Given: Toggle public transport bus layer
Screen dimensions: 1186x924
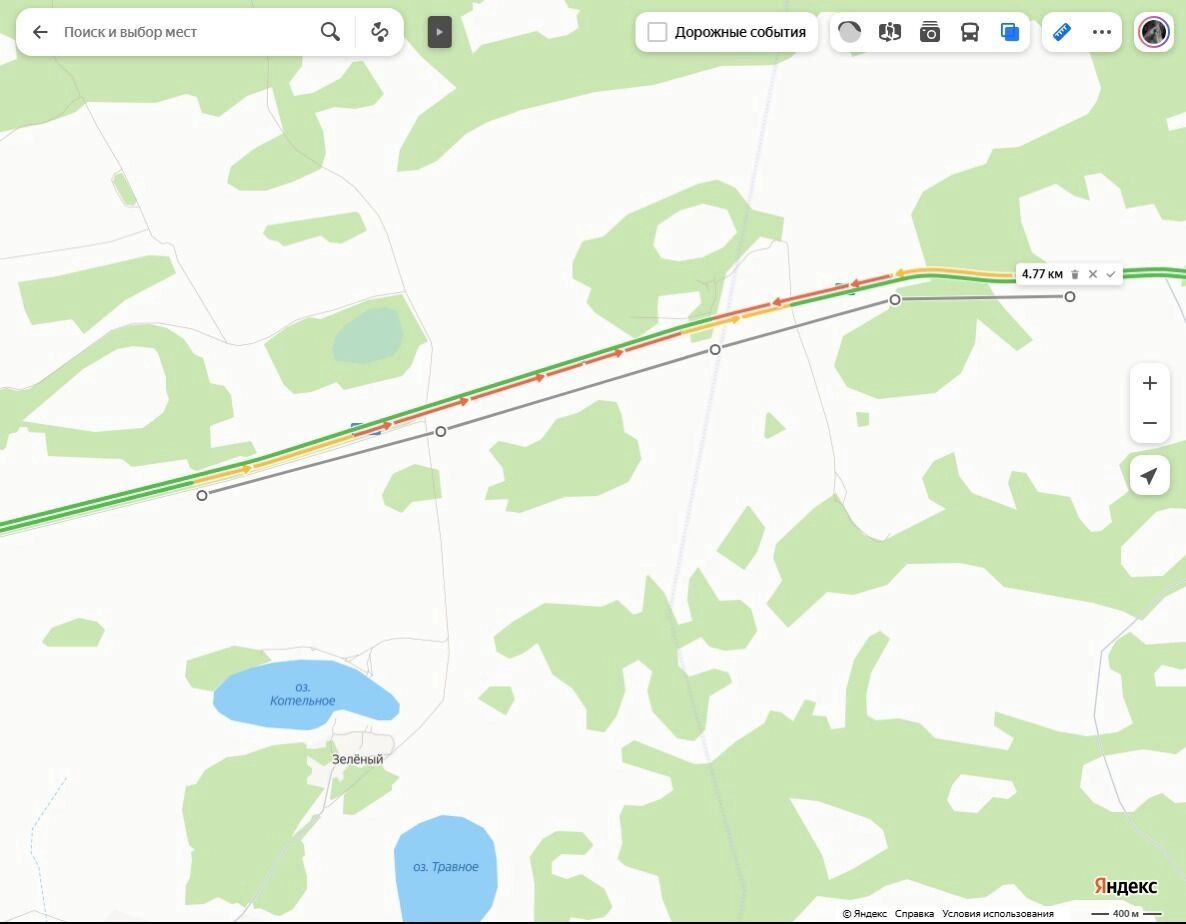Looking at the screenshot, I should point(970,32).
